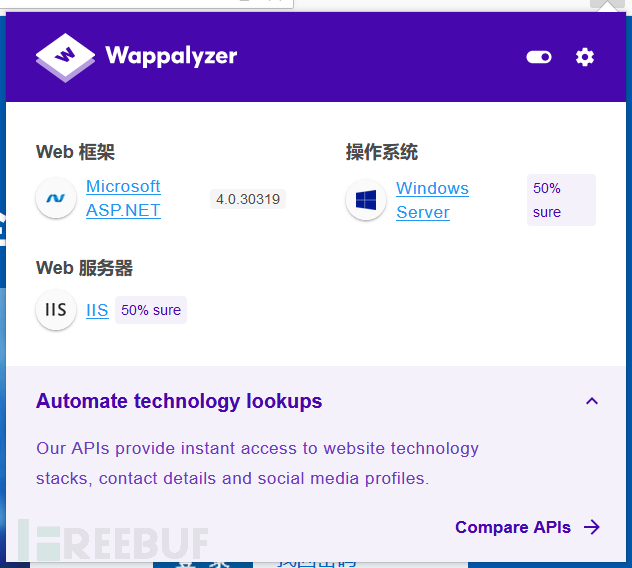
Task: Open the IIS link
Action: [97, 310]
